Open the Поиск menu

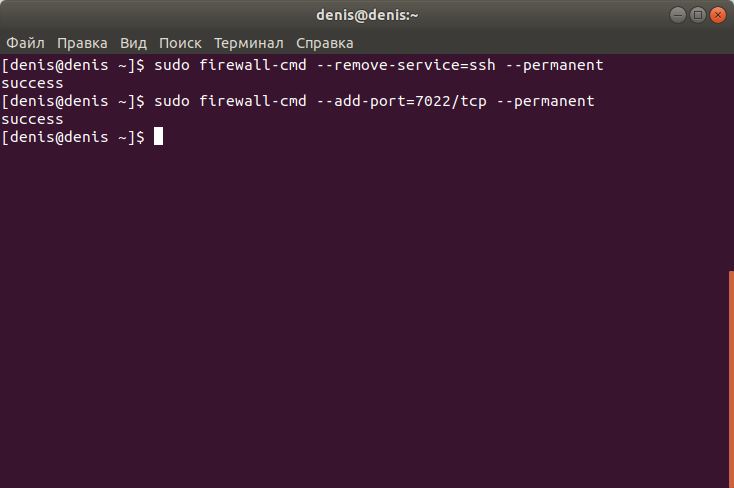180,43
